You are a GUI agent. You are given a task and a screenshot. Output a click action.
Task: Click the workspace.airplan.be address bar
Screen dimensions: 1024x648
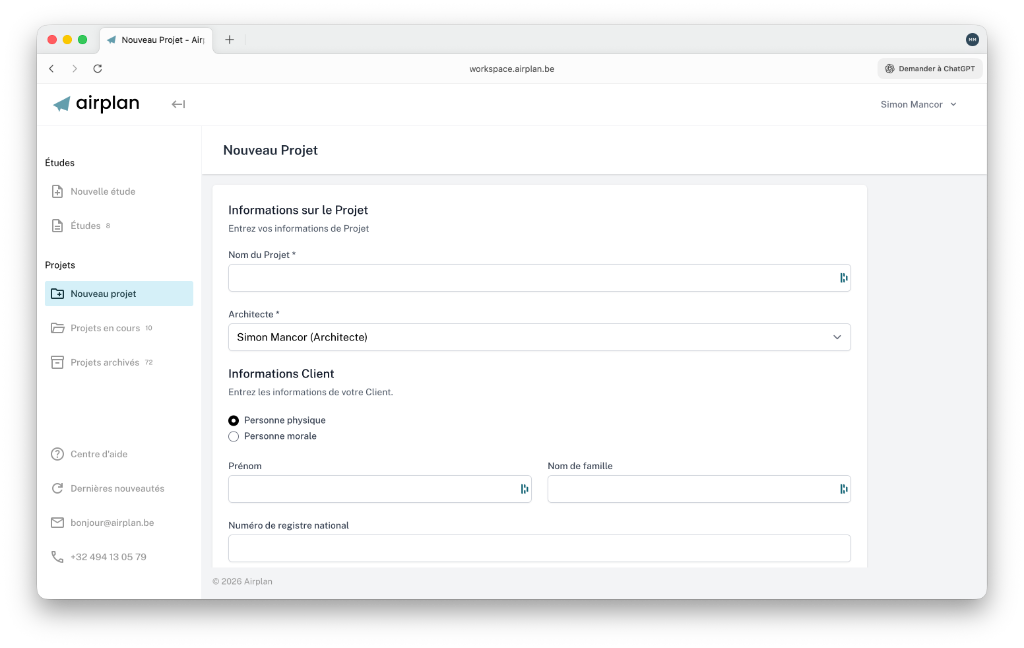(512, 69)
